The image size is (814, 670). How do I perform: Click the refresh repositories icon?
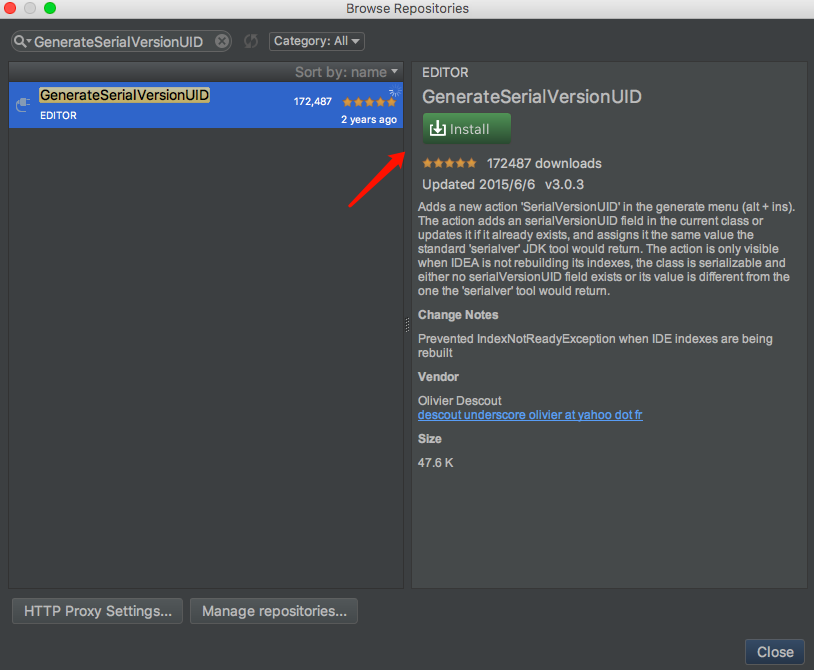[x=249, y=41]
